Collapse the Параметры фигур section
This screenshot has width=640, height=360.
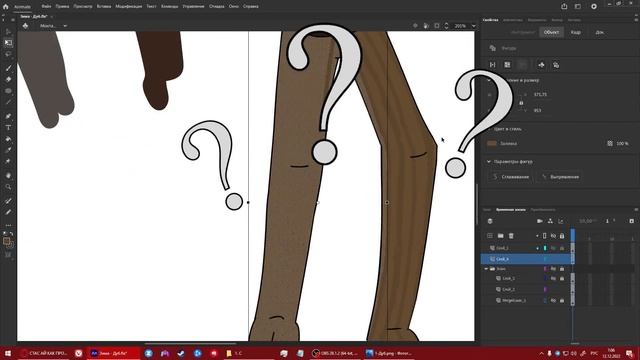coord(489,162)
